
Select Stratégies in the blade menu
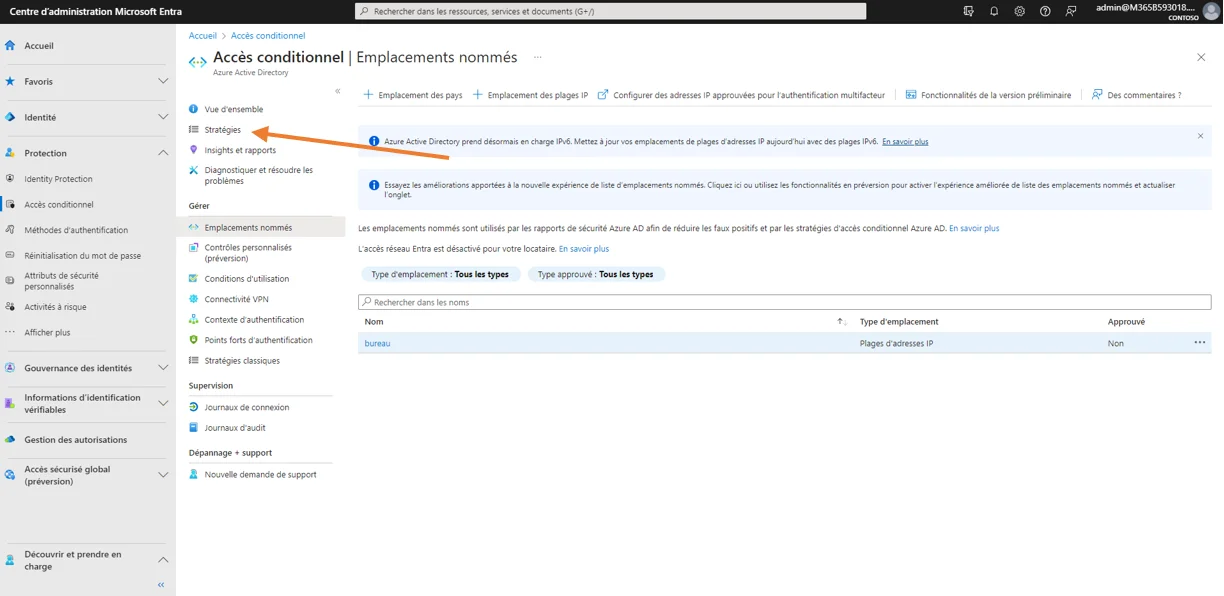tap(222, 130)
